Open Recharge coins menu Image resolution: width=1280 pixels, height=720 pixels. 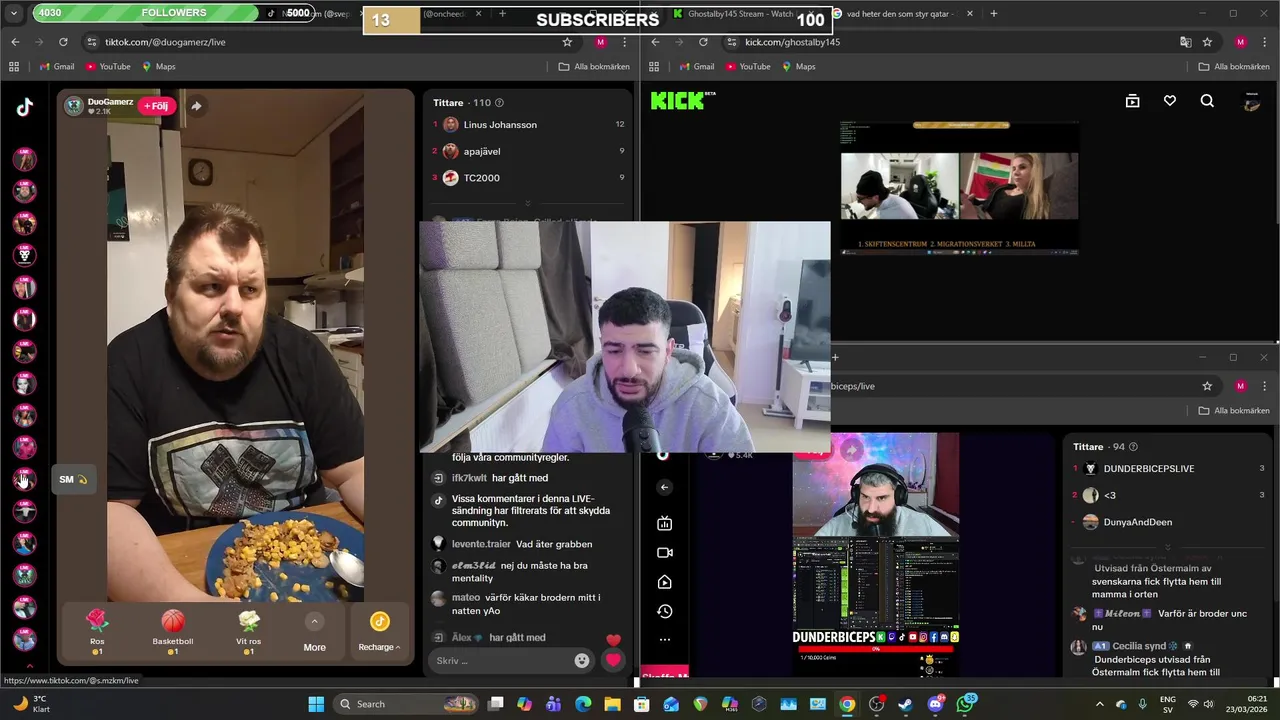[379, 633]
